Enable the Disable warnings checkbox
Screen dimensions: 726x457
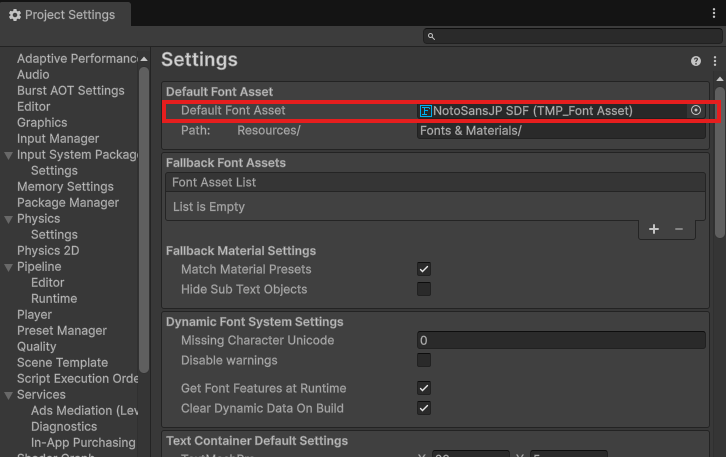click(424, 360)
